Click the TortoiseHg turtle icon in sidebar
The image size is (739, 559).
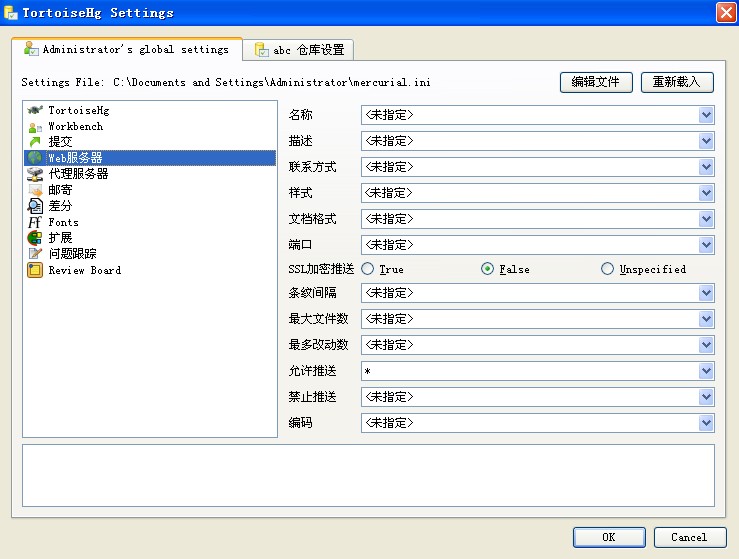pos(35,110)
